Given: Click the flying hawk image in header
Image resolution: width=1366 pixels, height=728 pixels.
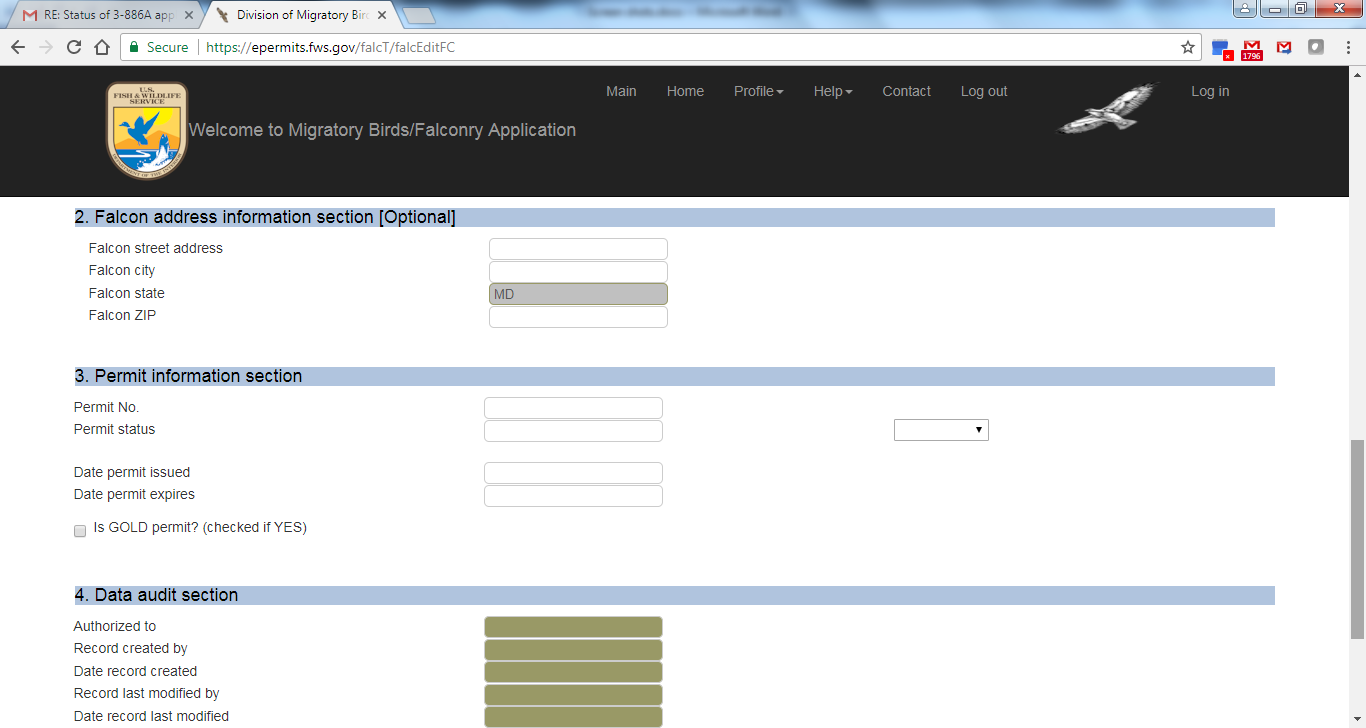Looking at the screenshot, I should pos(1108,108).
